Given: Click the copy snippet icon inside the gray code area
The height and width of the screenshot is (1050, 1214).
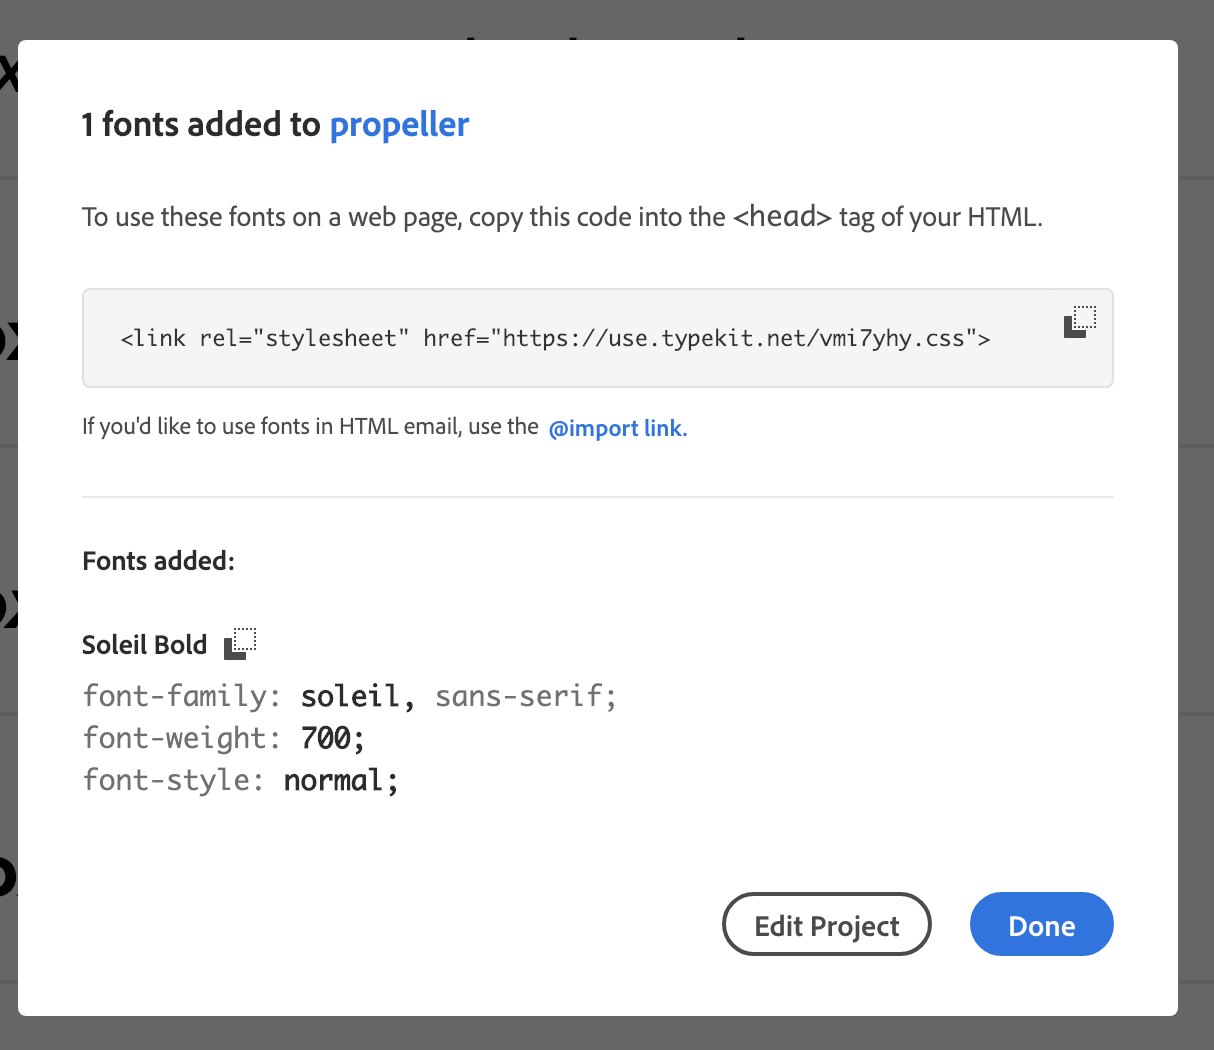Looking at the screenshot, I should (1079, 323).
